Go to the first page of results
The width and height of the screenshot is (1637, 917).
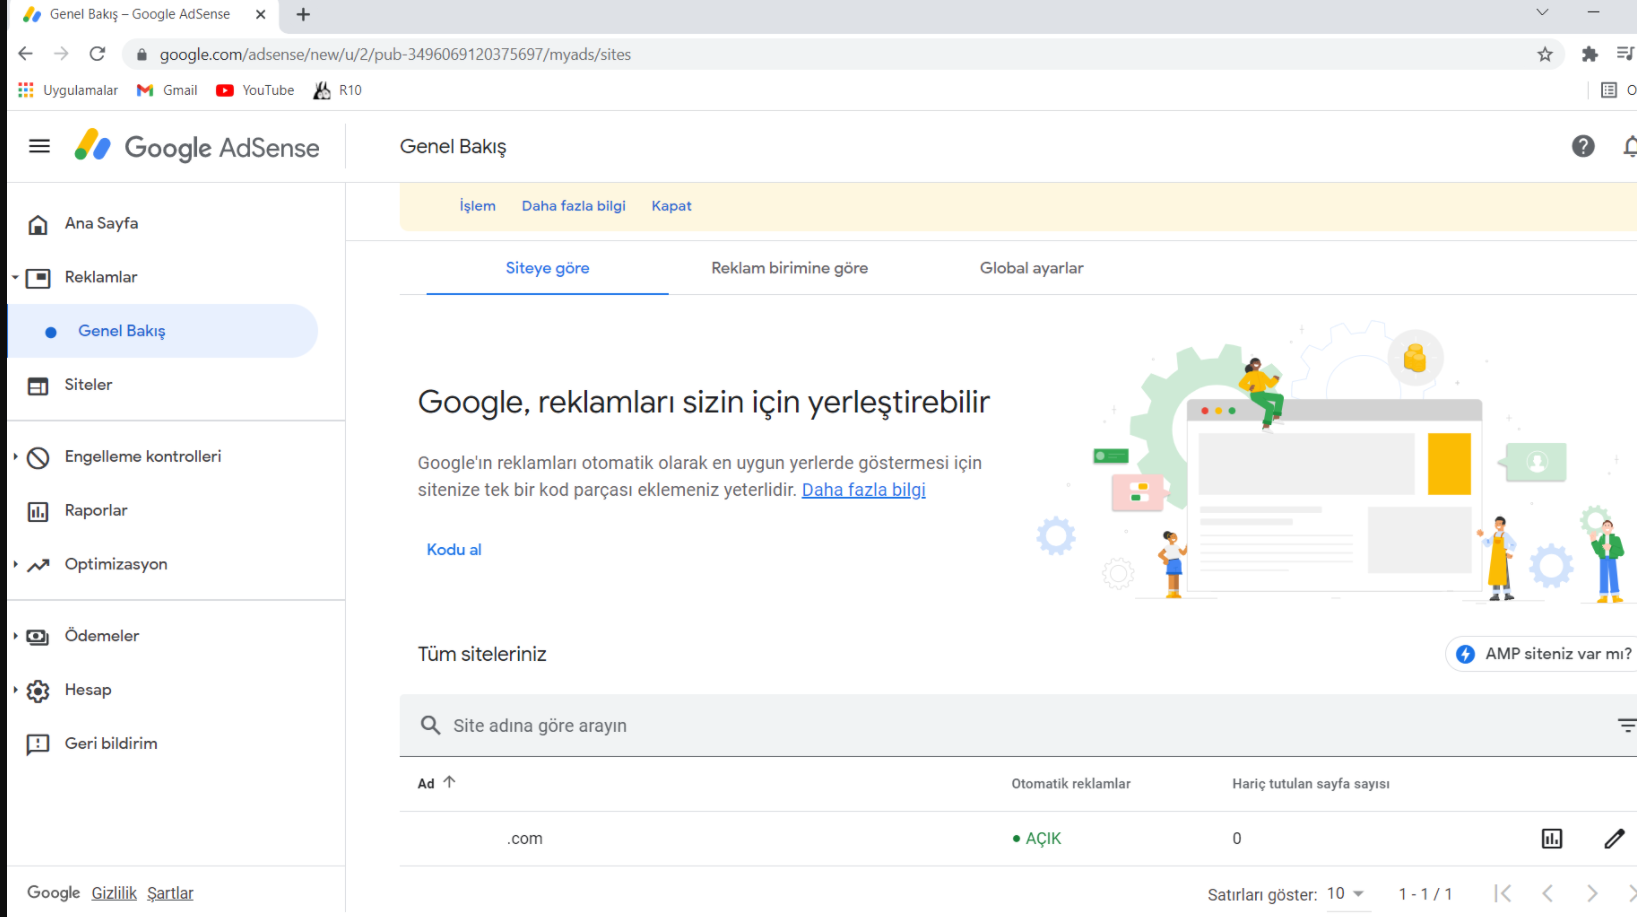[1502, 893]
